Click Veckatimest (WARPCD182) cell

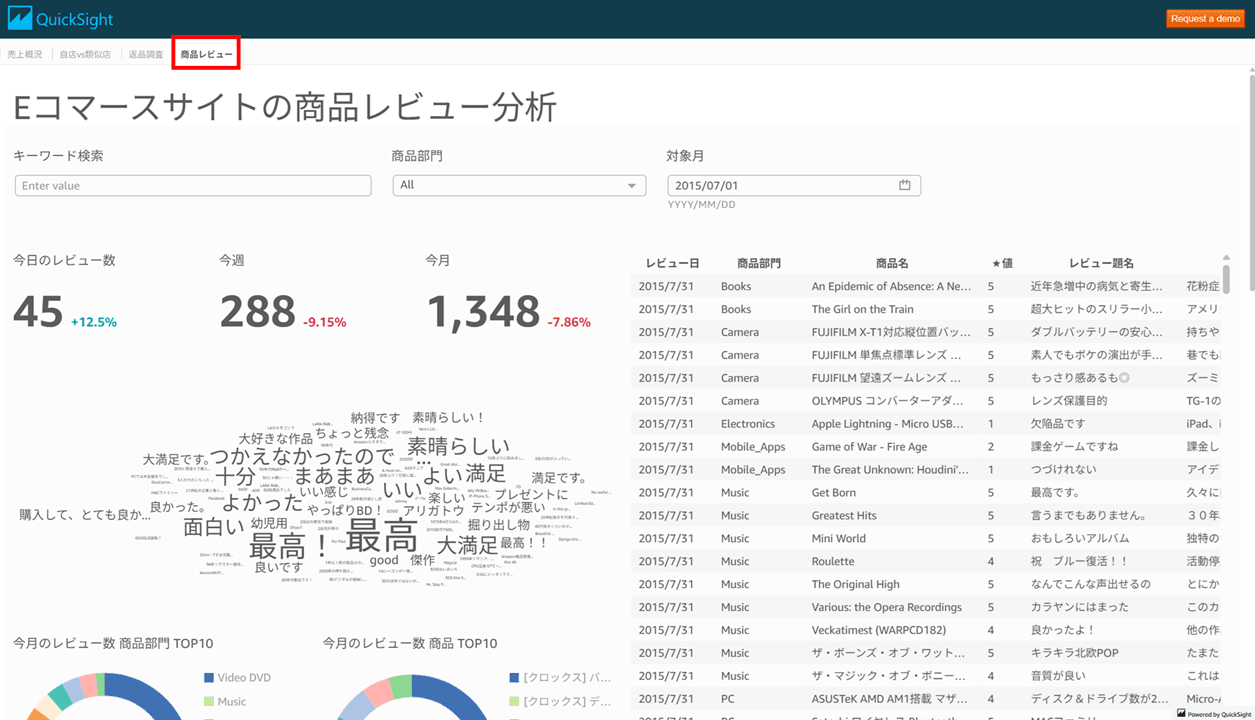click(x=880, y=631)
